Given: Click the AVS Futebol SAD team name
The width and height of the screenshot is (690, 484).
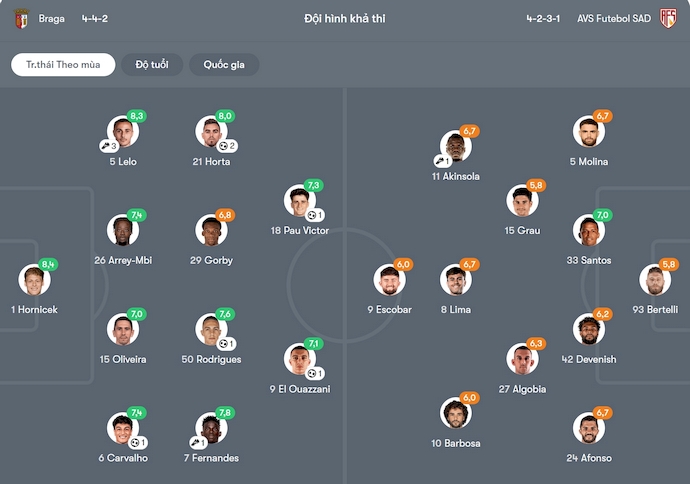Looking at the screenshot, I should click(614, 18).
